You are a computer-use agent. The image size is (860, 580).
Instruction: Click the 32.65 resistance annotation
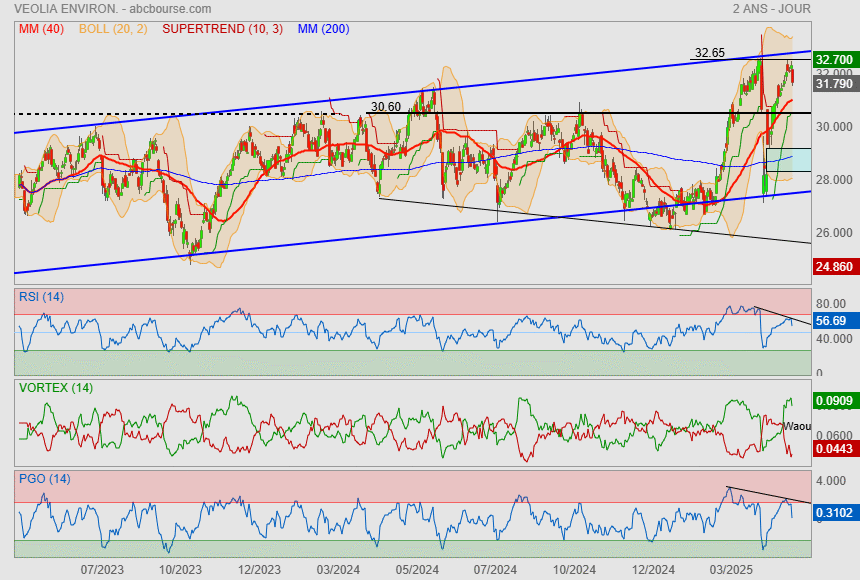[x=710, y=53]
